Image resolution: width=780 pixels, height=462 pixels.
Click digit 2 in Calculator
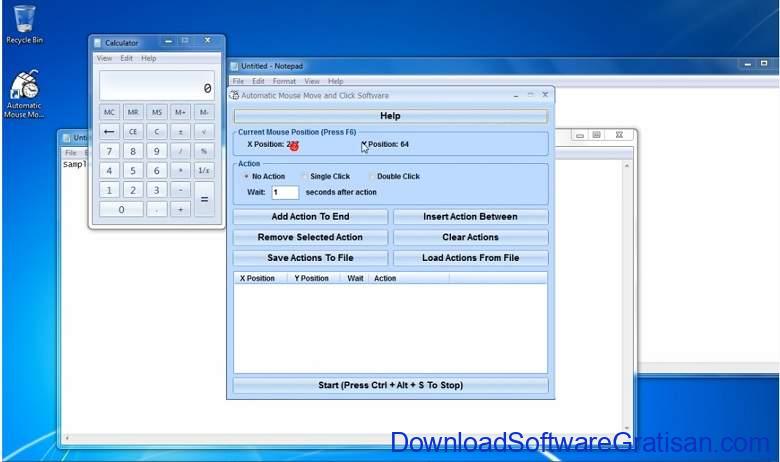(x=133, y=190)
